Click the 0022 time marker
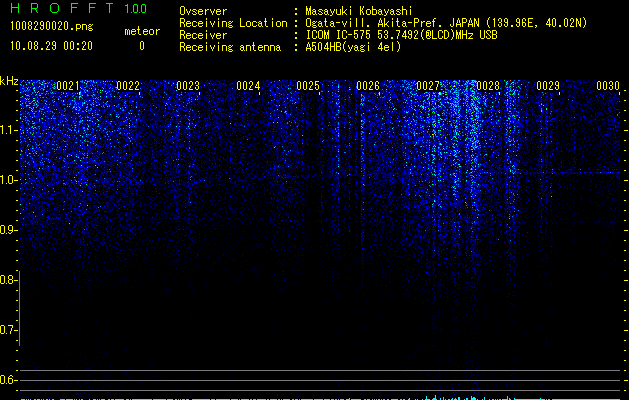The image size is (629, 400). (x=128, y=86)
